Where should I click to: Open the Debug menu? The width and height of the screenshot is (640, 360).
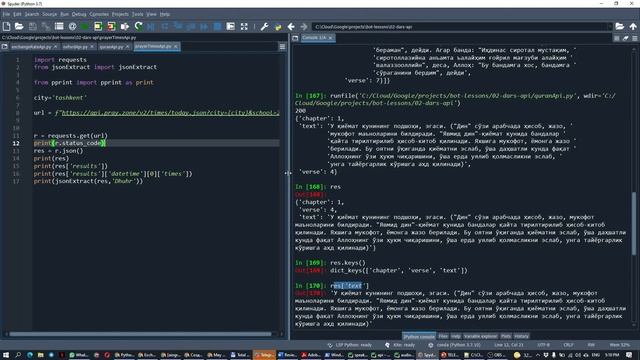(x=79, y=14)
